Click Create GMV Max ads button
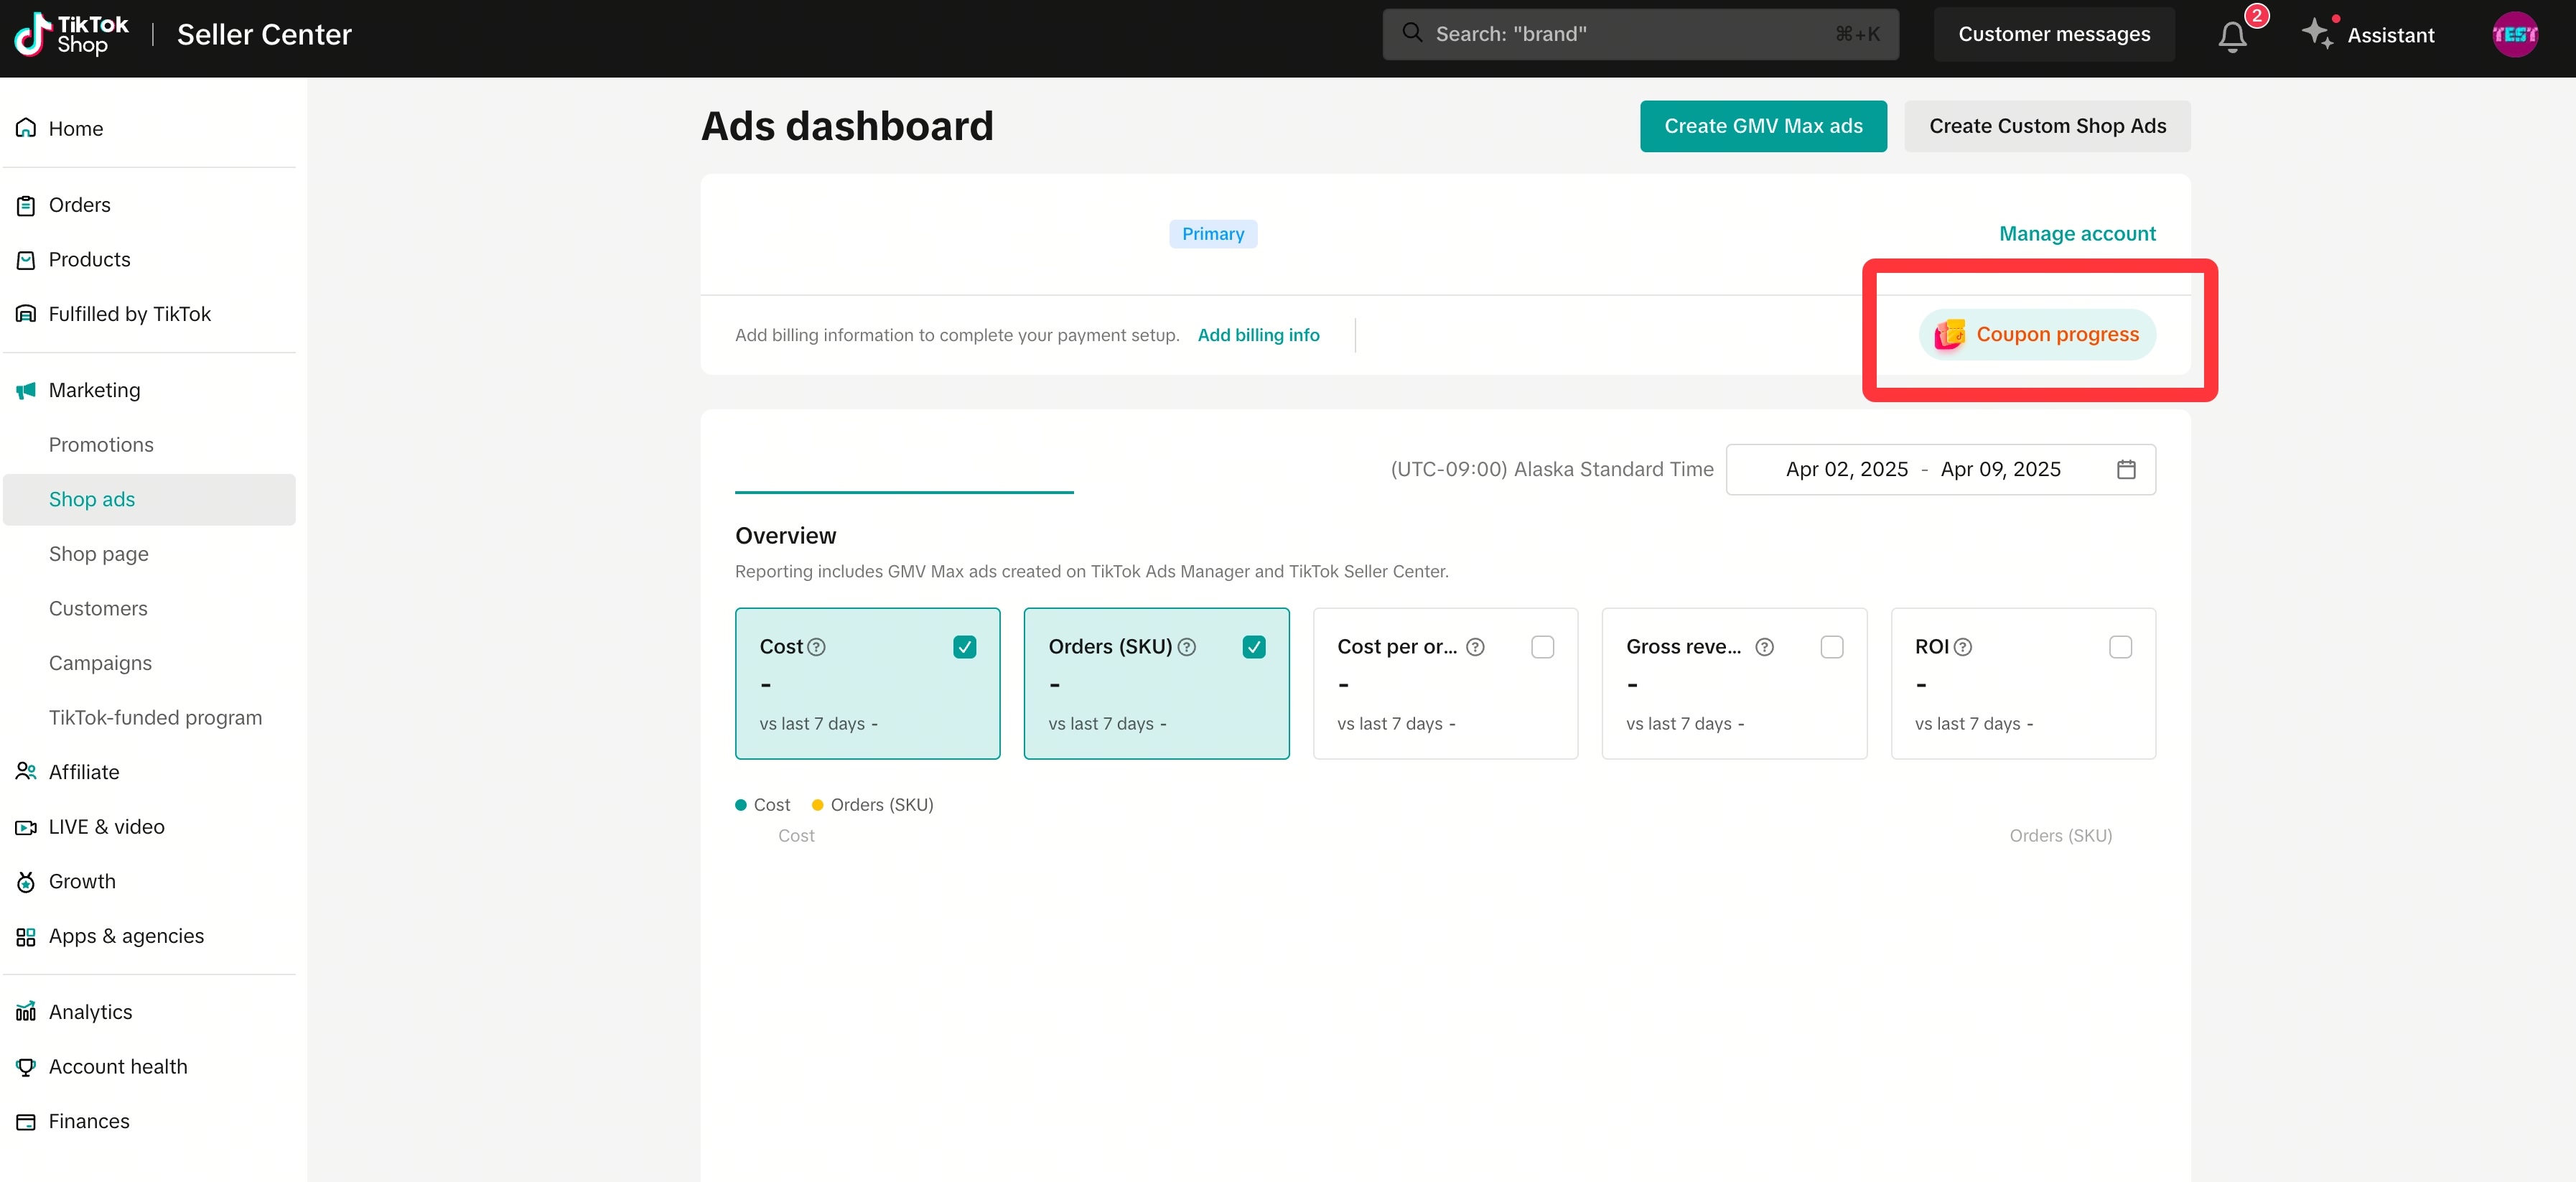 tap(1763, 126)
